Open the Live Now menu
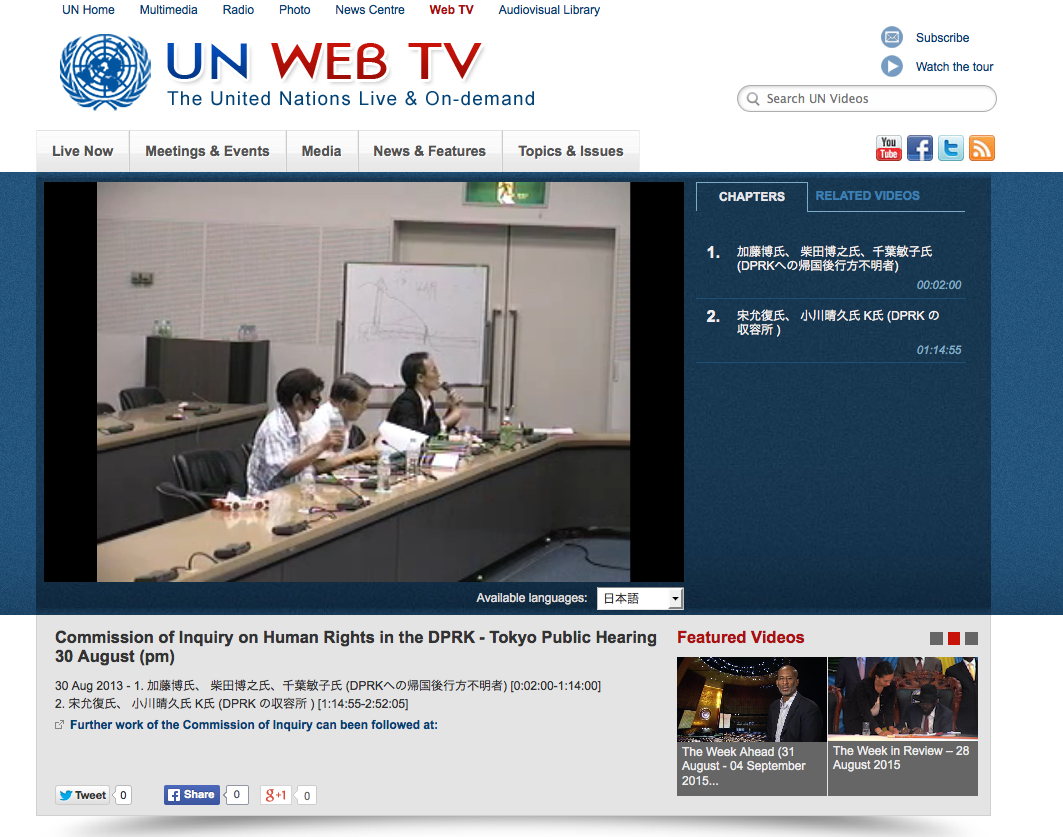This screenshot has width=1063, height=837. pos(83,151)
